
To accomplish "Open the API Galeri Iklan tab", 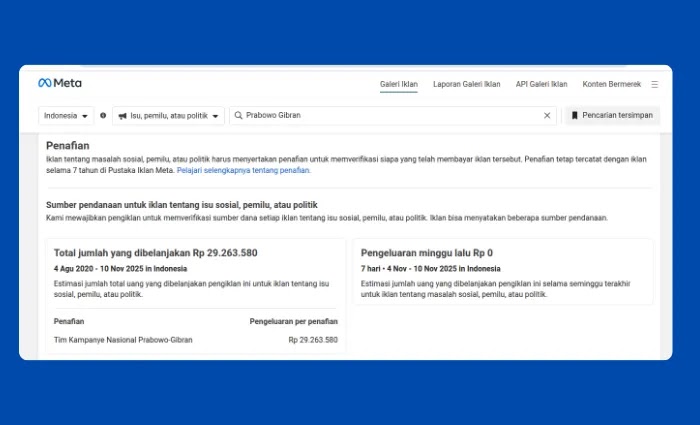I will pyautogui.click(x=542, y=84).
